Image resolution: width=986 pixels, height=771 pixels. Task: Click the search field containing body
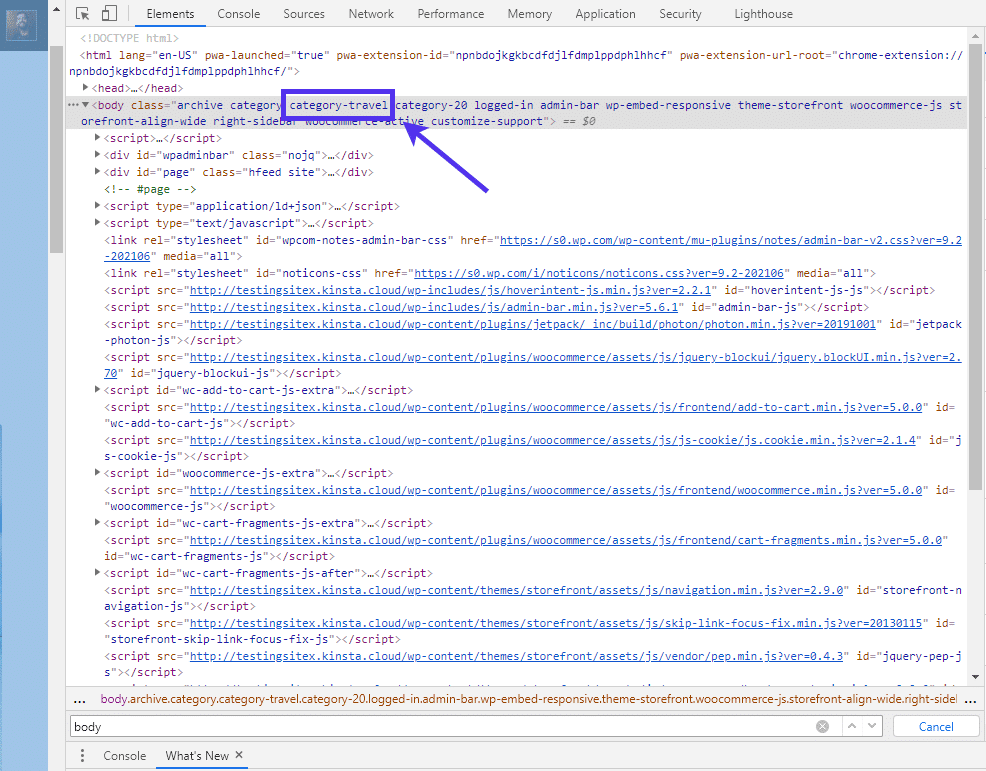(x=440, y=727)
